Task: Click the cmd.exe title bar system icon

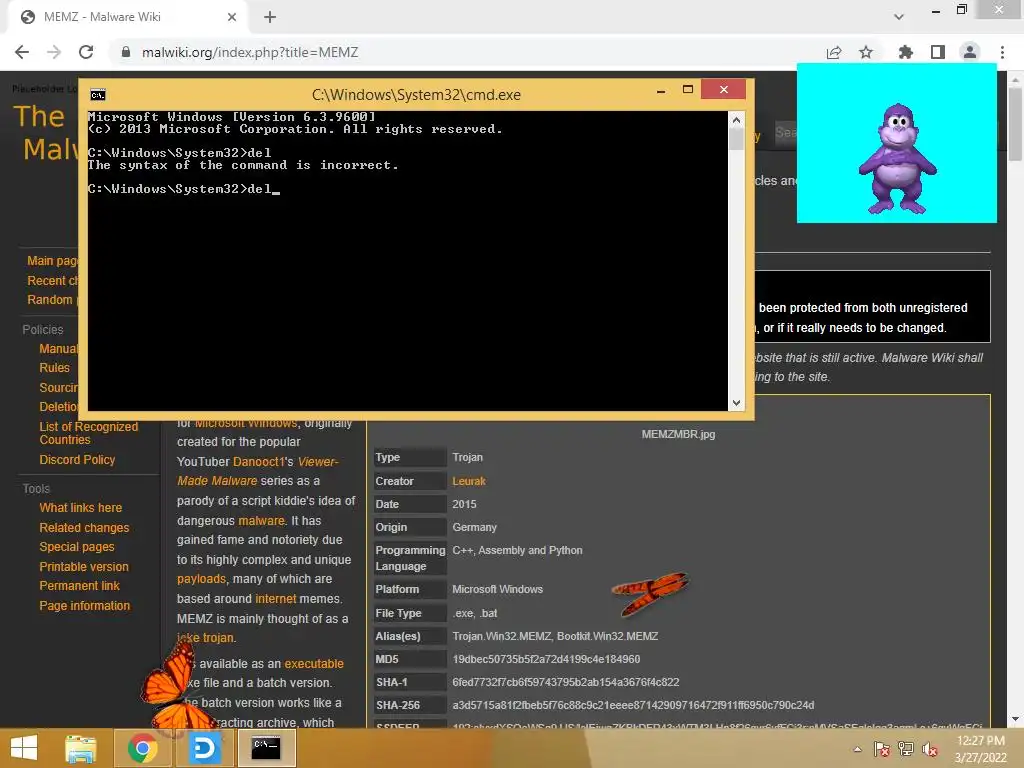Action: coord(98,95)
